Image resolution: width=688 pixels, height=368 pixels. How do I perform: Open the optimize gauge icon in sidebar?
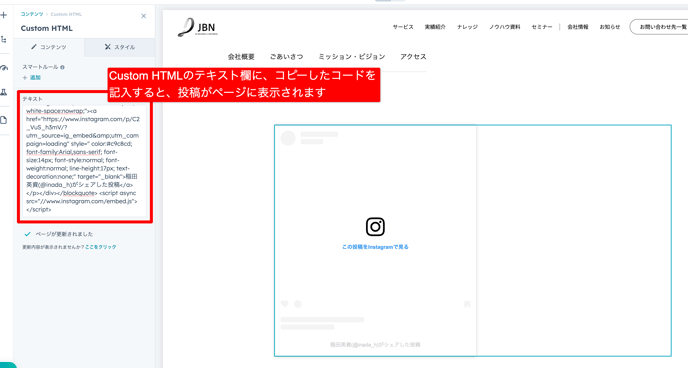click(x=4, y=68)
